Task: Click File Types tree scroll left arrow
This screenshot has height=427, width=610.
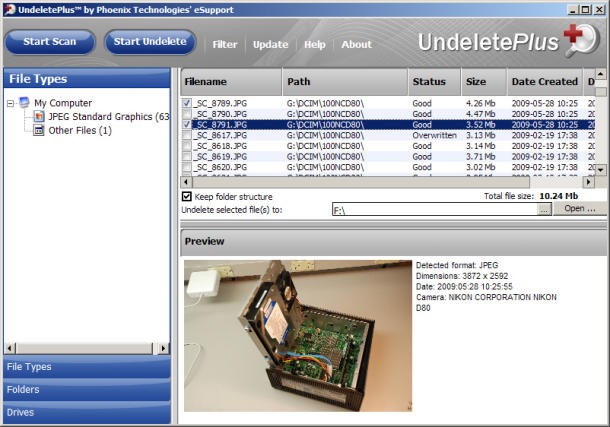Action: coord(10,348)
